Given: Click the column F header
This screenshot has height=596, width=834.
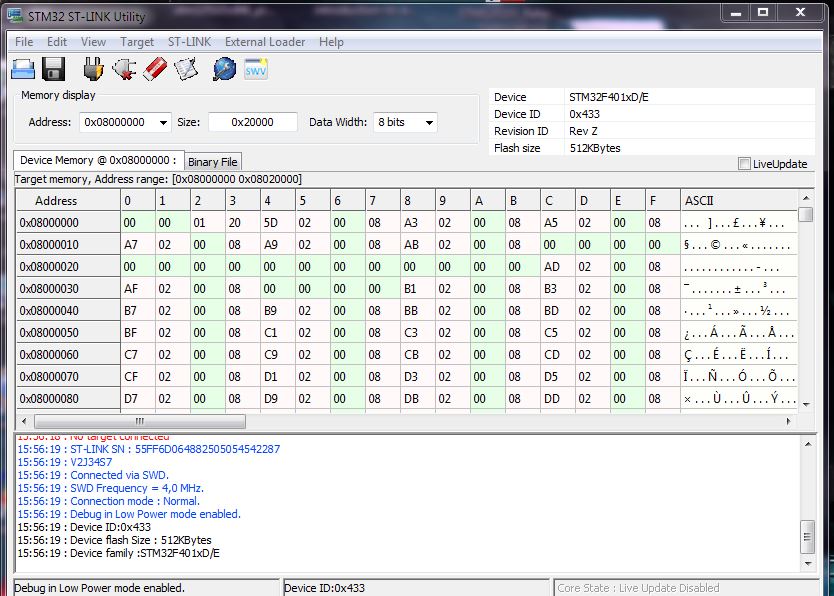Looking at the screenshot, I should [x=663, y=200].
